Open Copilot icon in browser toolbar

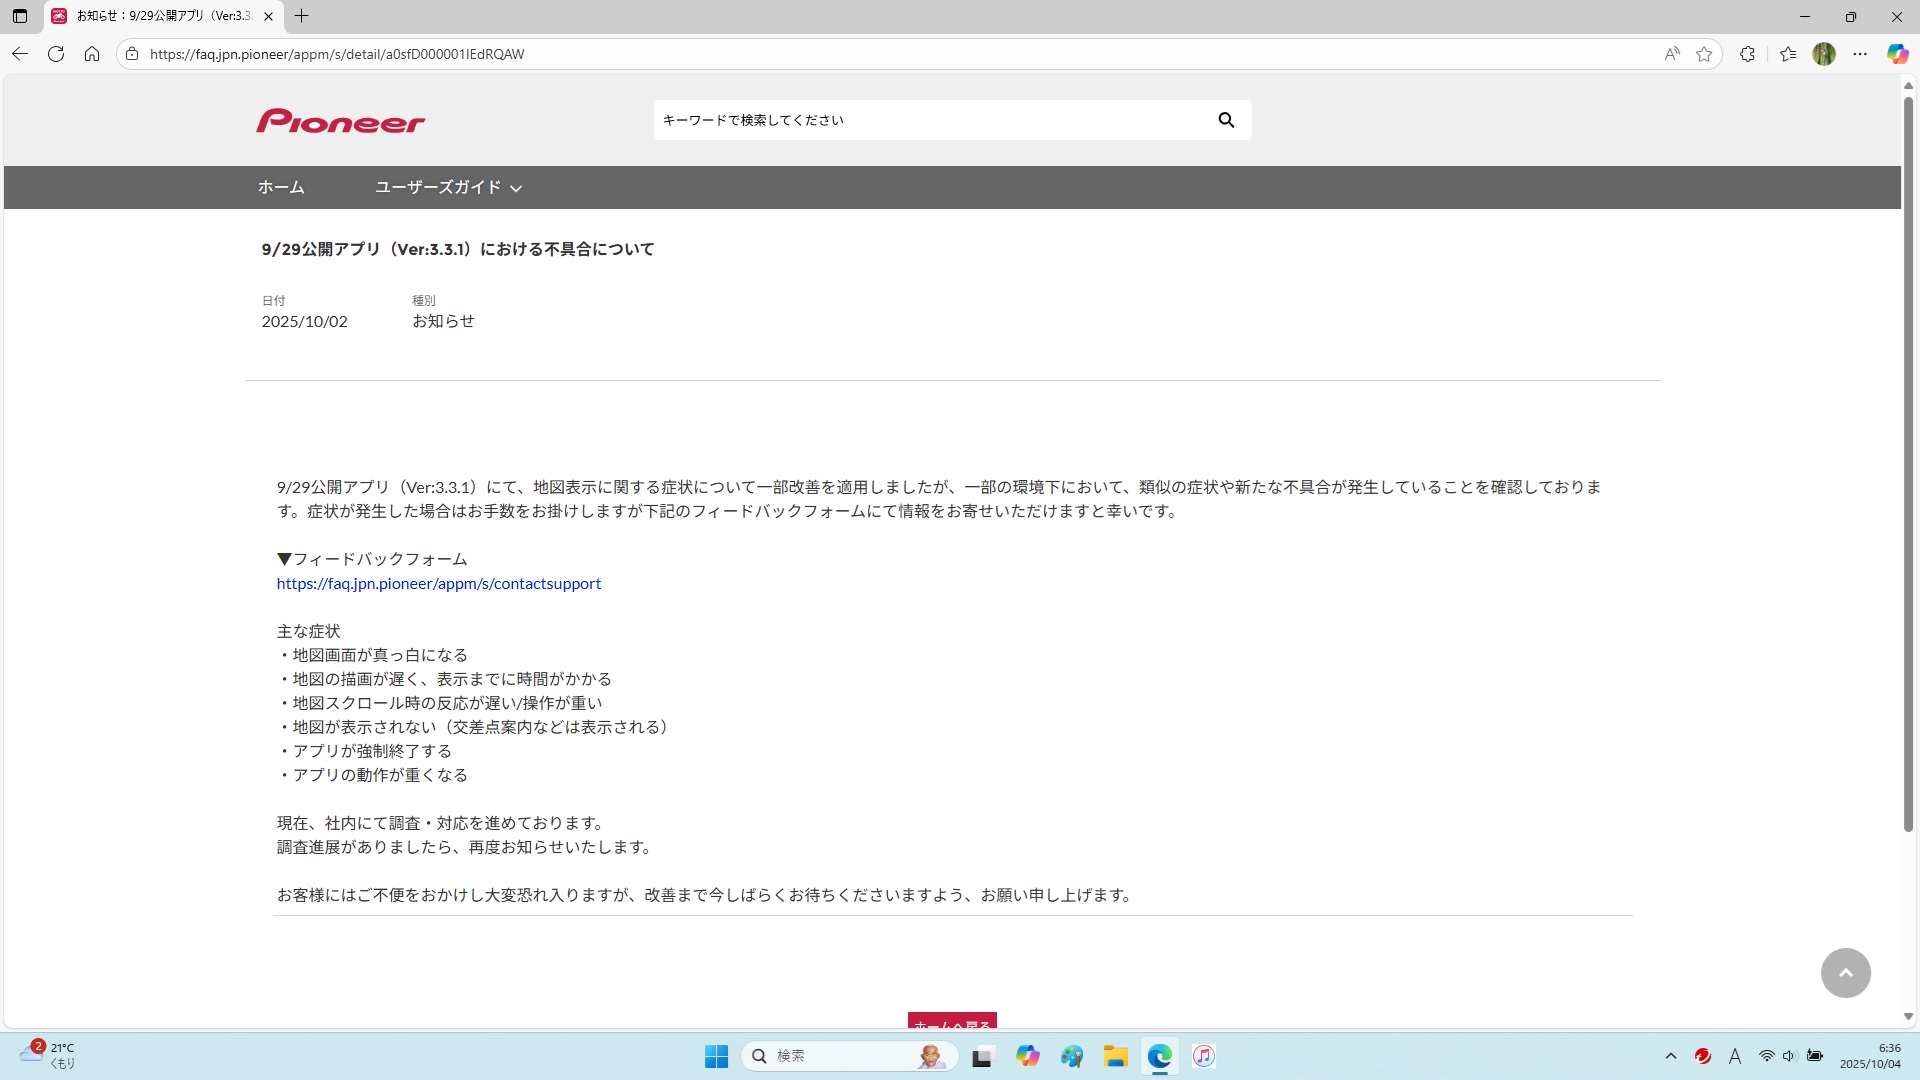(1897, 54)
